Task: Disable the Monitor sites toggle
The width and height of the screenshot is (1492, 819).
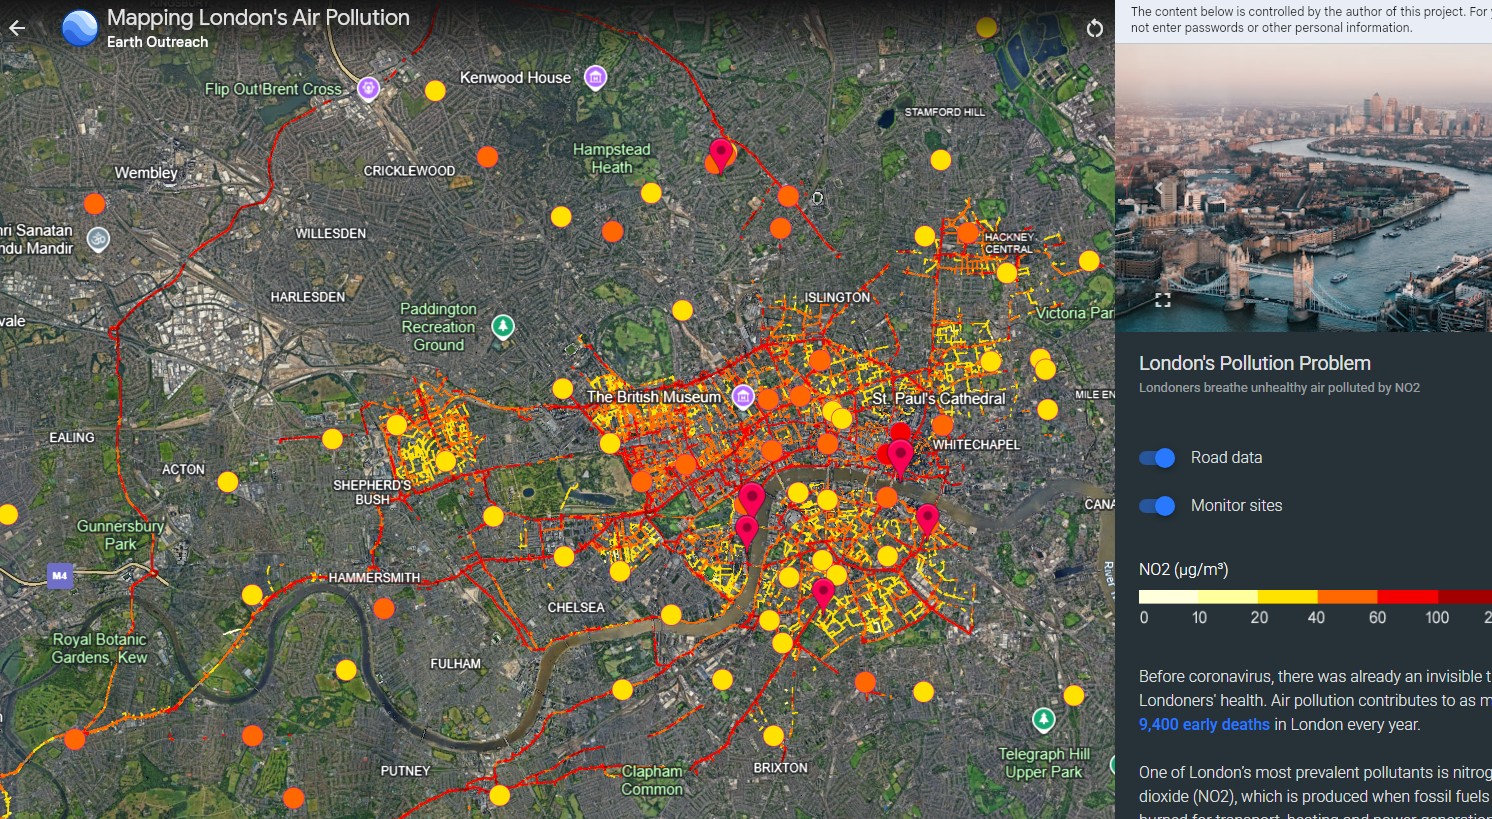Action: click(1158, 506)
